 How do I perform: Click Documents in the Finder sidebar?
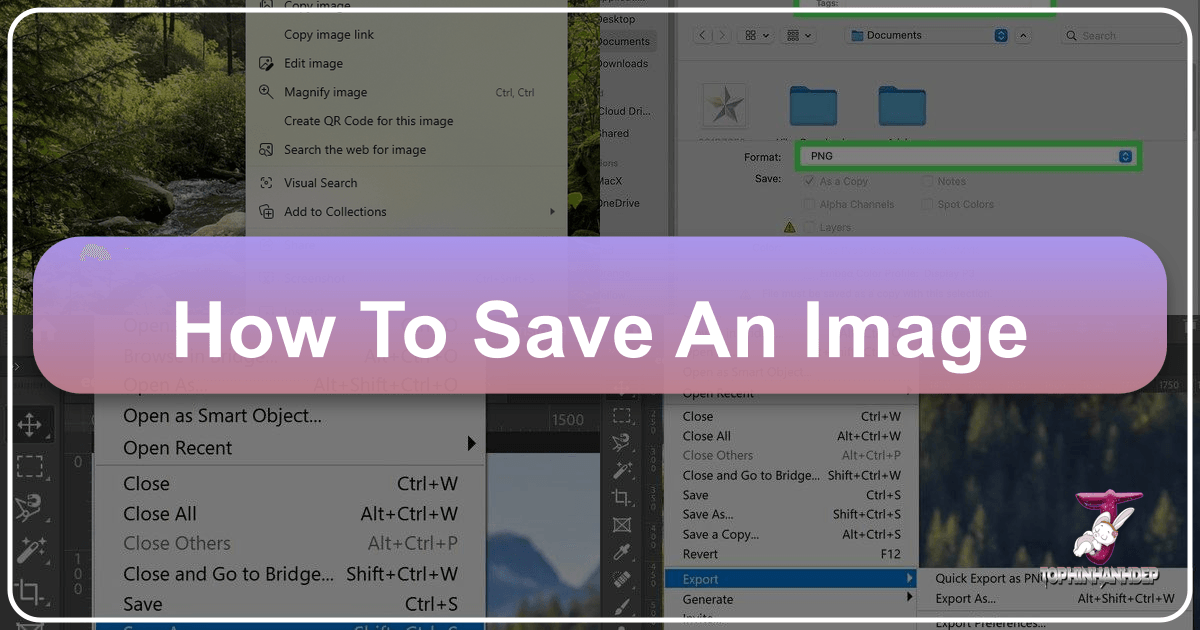click(x=624, y=42)
